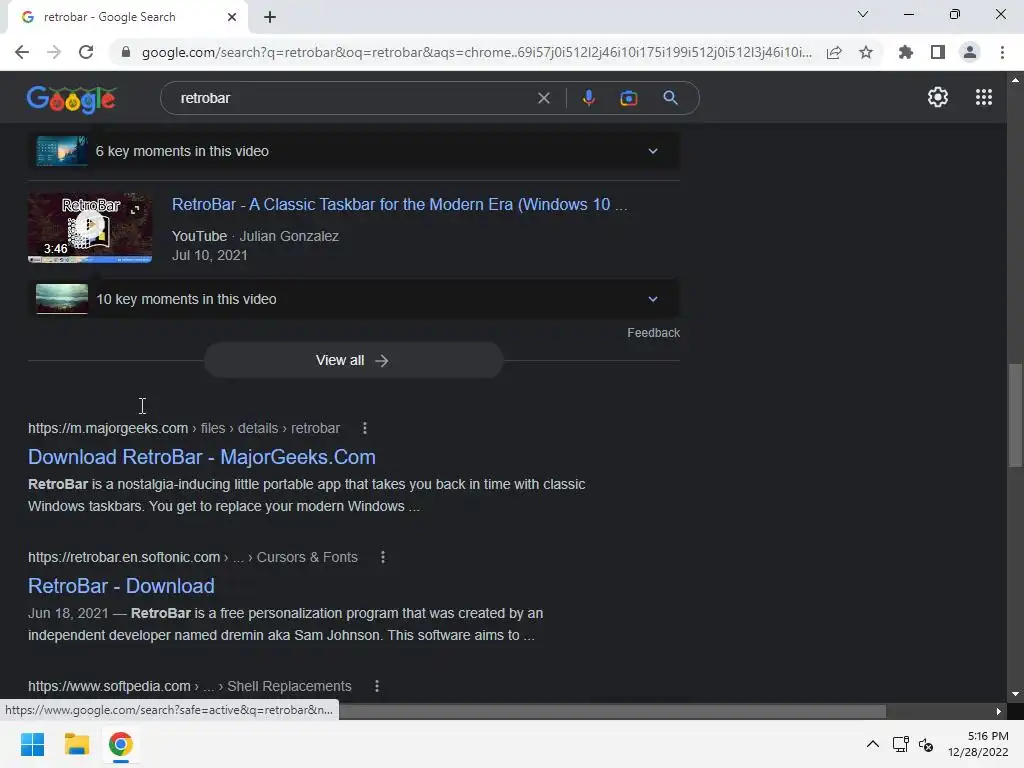Screen dimensions: 1024x768
Task: Open the network status tray icon
Action: (901, 744)
